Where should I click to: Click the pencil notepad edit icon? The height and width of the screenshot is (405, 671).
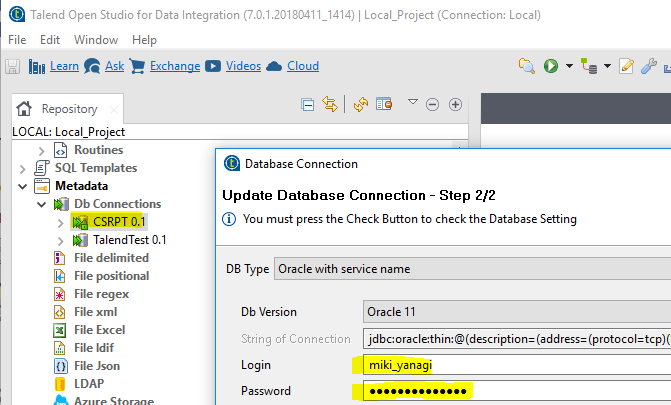pyautogui.click(x=626, y=66)
